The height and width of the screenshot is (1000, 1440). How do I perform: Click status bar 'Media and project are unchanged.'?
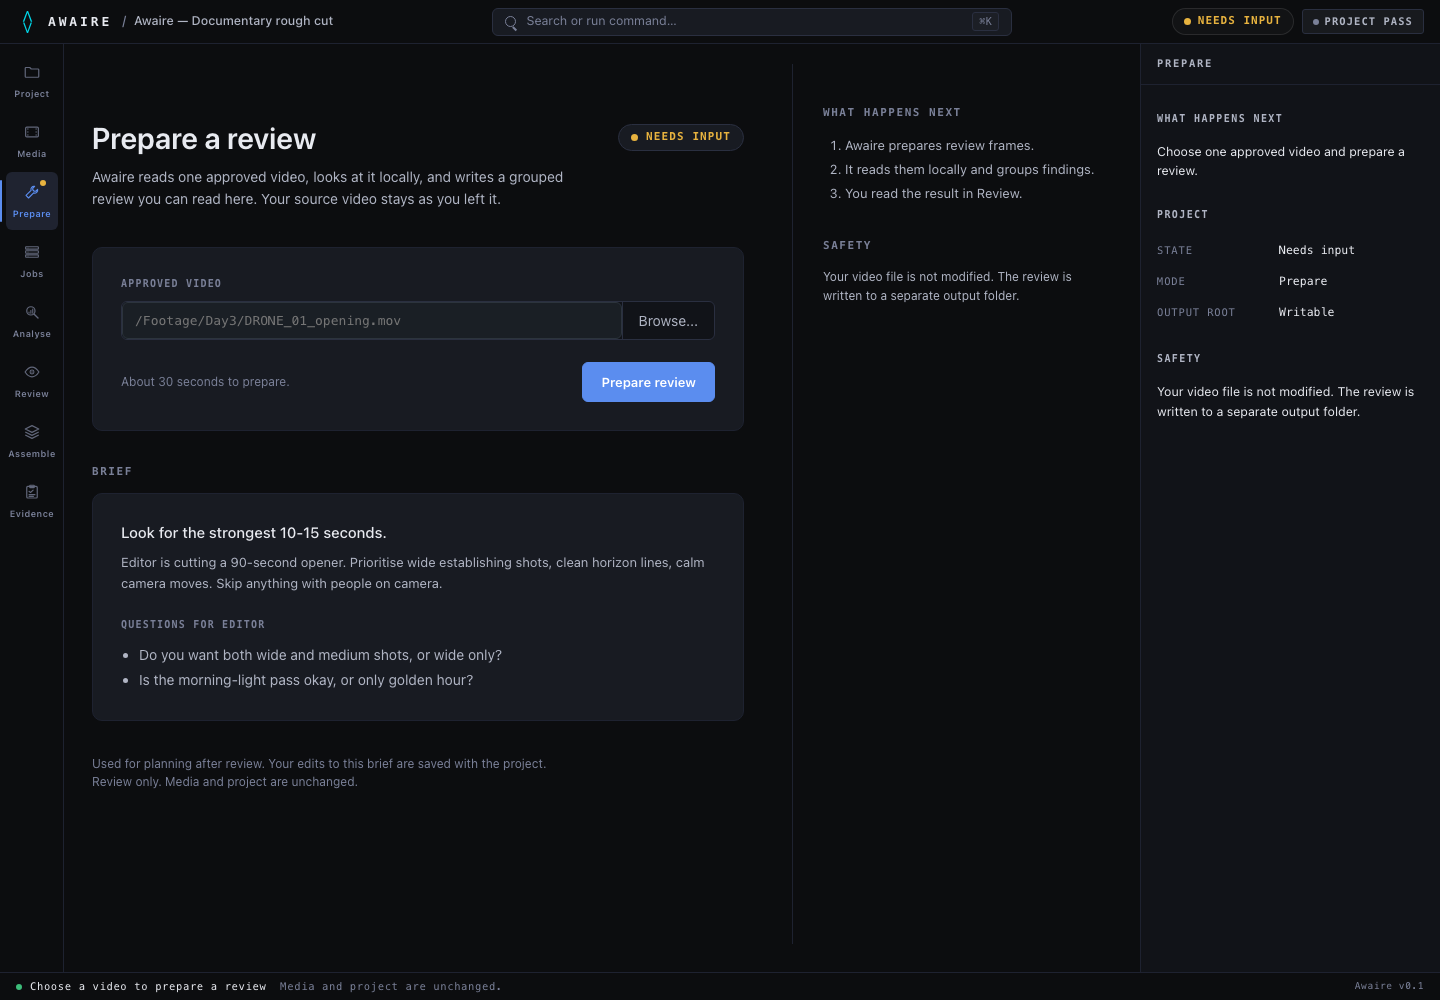click(391, 987)
